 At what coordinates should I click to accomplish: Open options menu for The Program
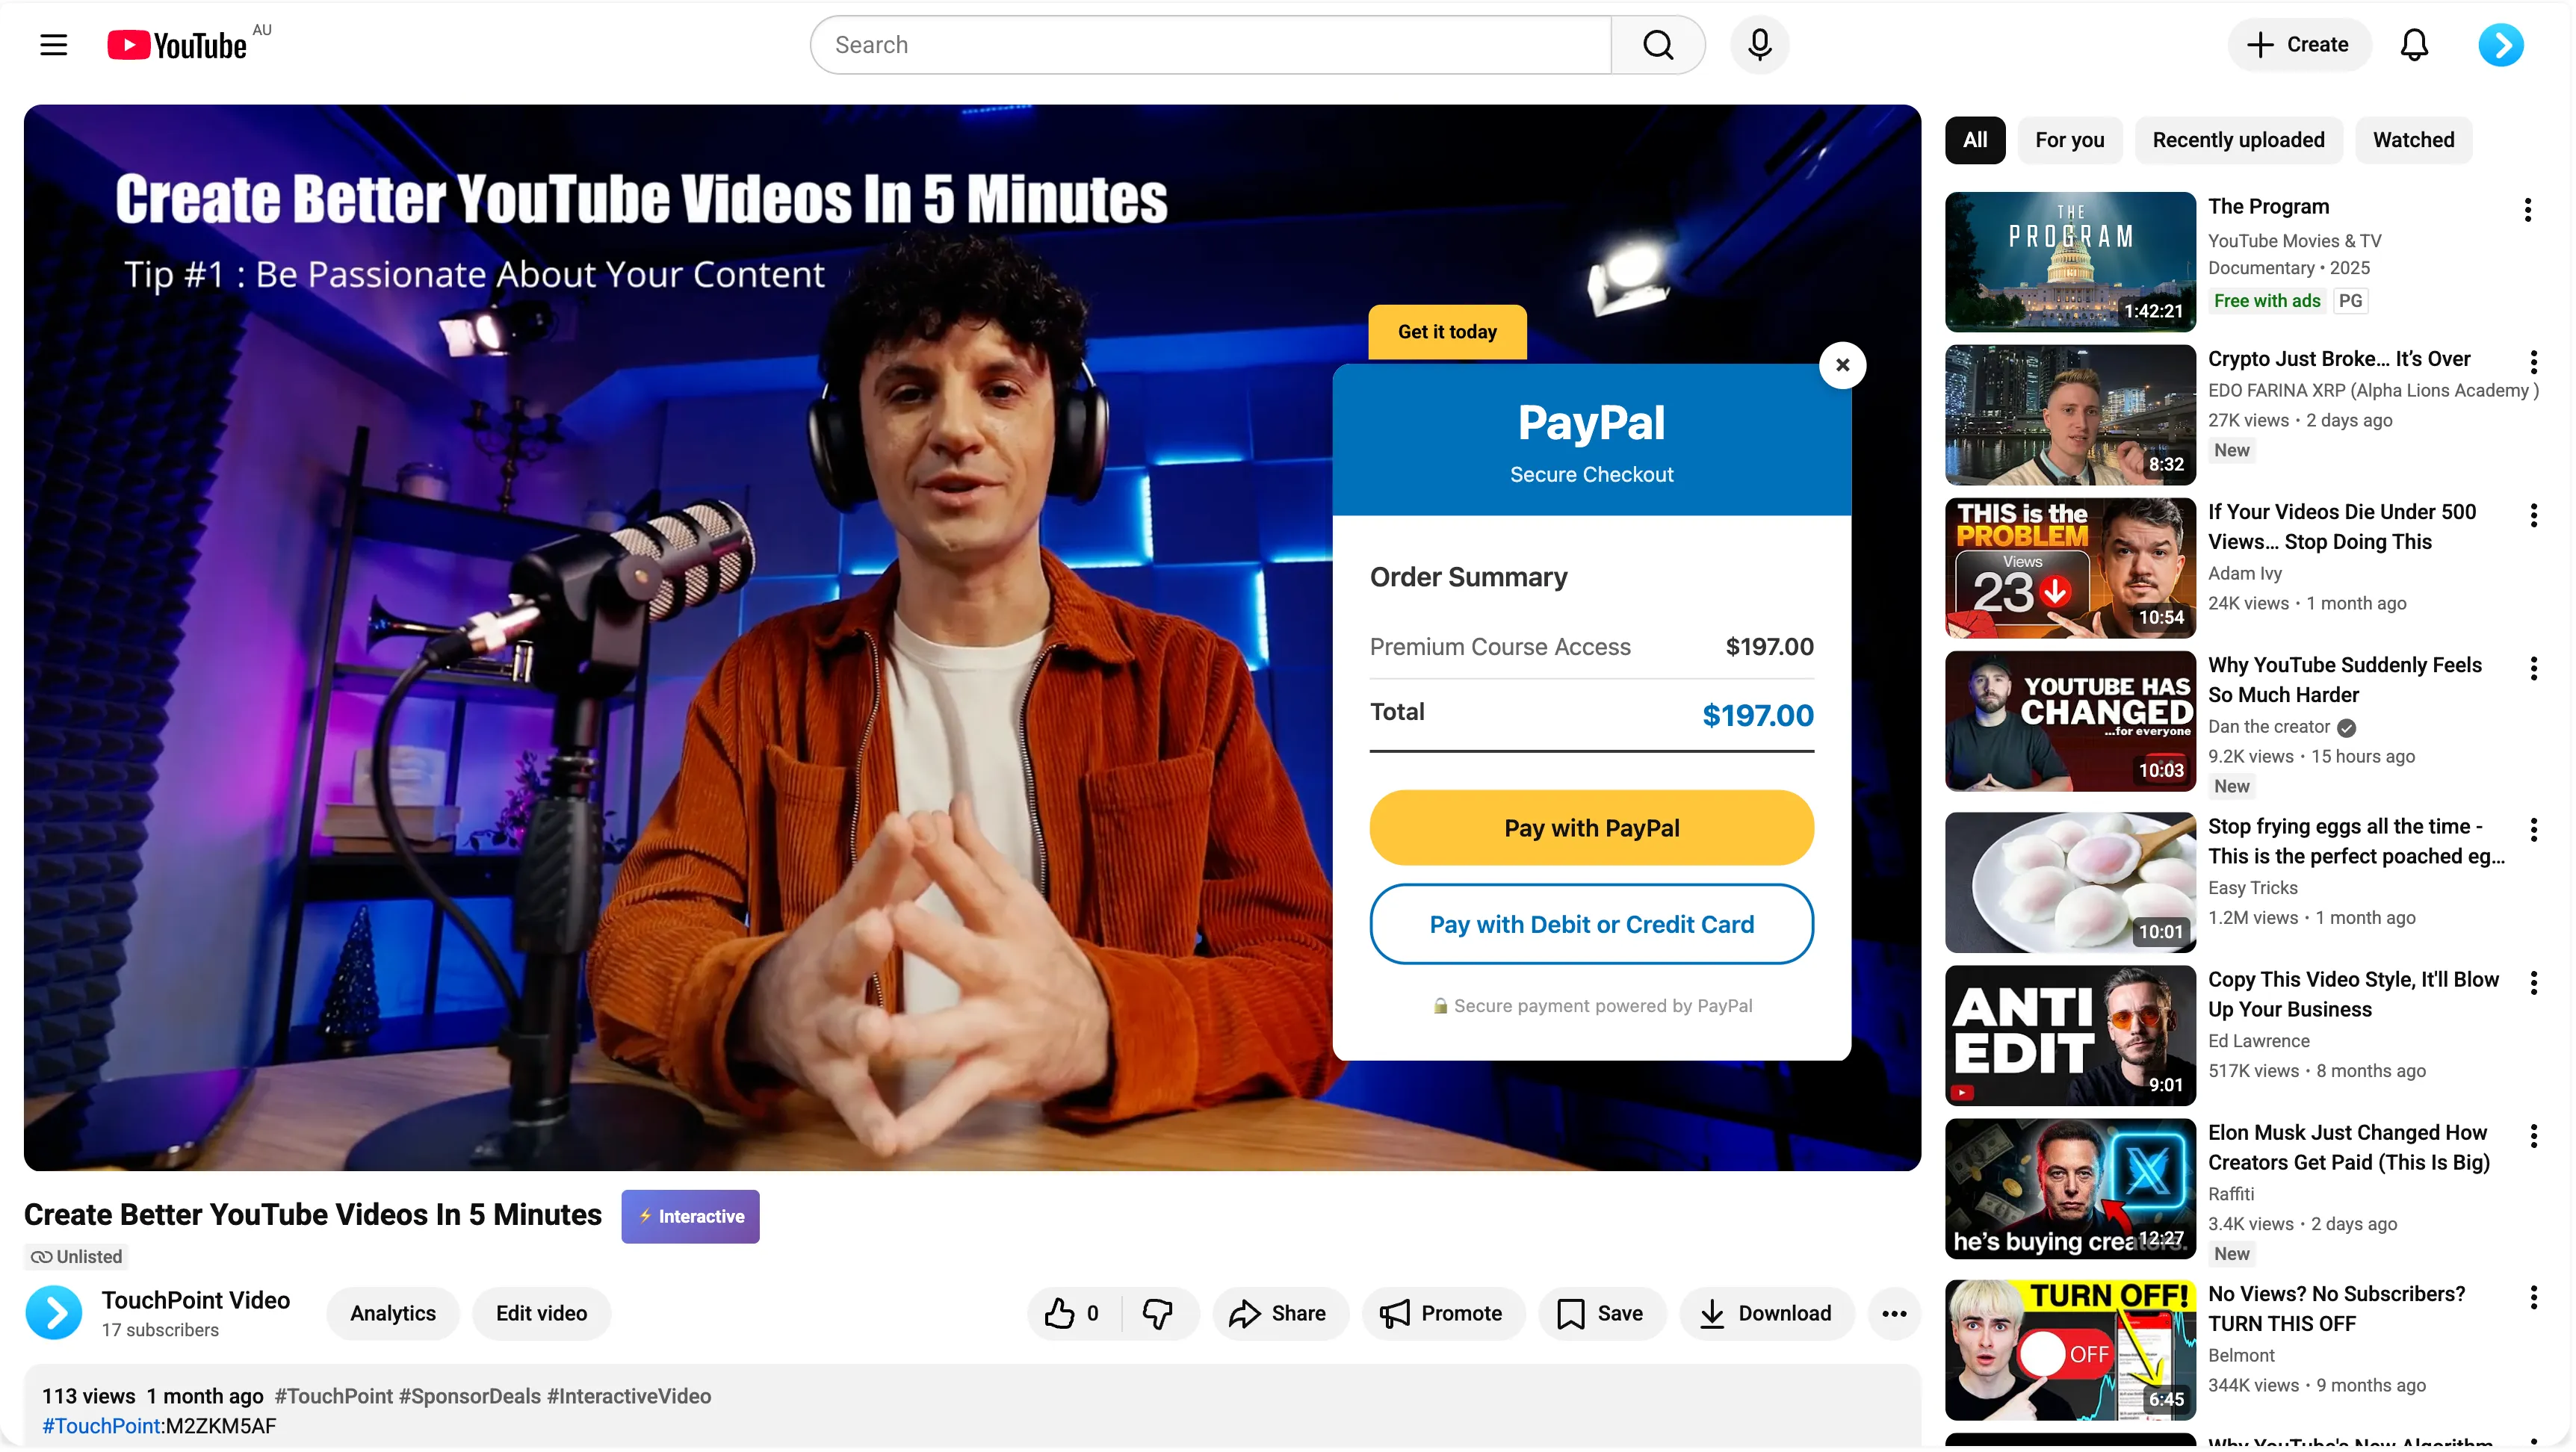click(x=2527, y=210)
